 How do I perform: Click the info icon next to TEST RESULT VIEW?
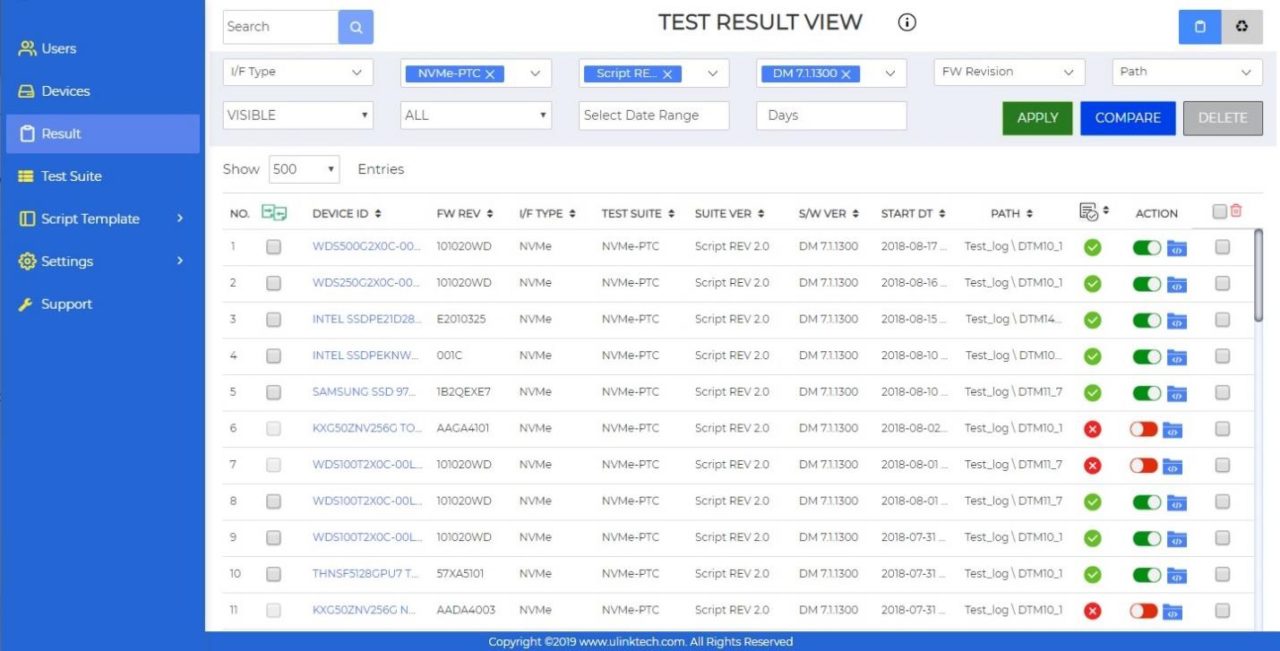pyautogui.click(x=905, y=21)
